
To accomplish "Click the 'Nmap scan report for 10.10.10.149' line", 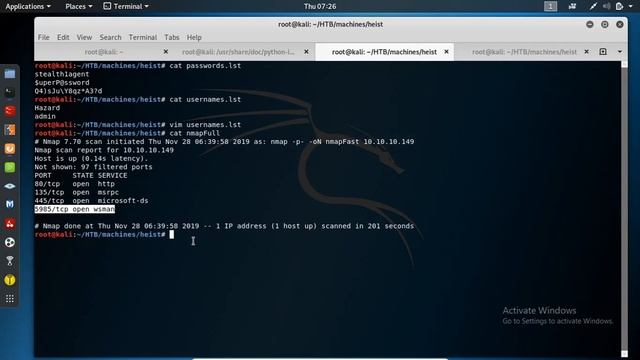I will click(104, 150).
